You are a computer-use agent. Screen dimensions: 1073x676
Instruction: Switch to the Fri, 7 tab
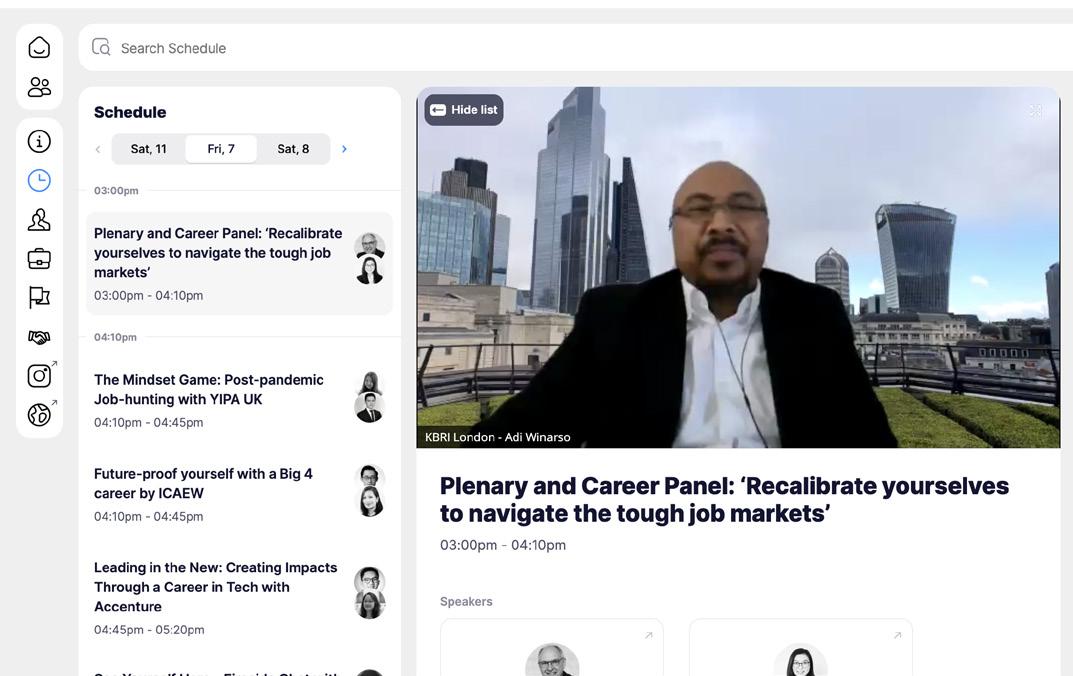tap(221, 149)
